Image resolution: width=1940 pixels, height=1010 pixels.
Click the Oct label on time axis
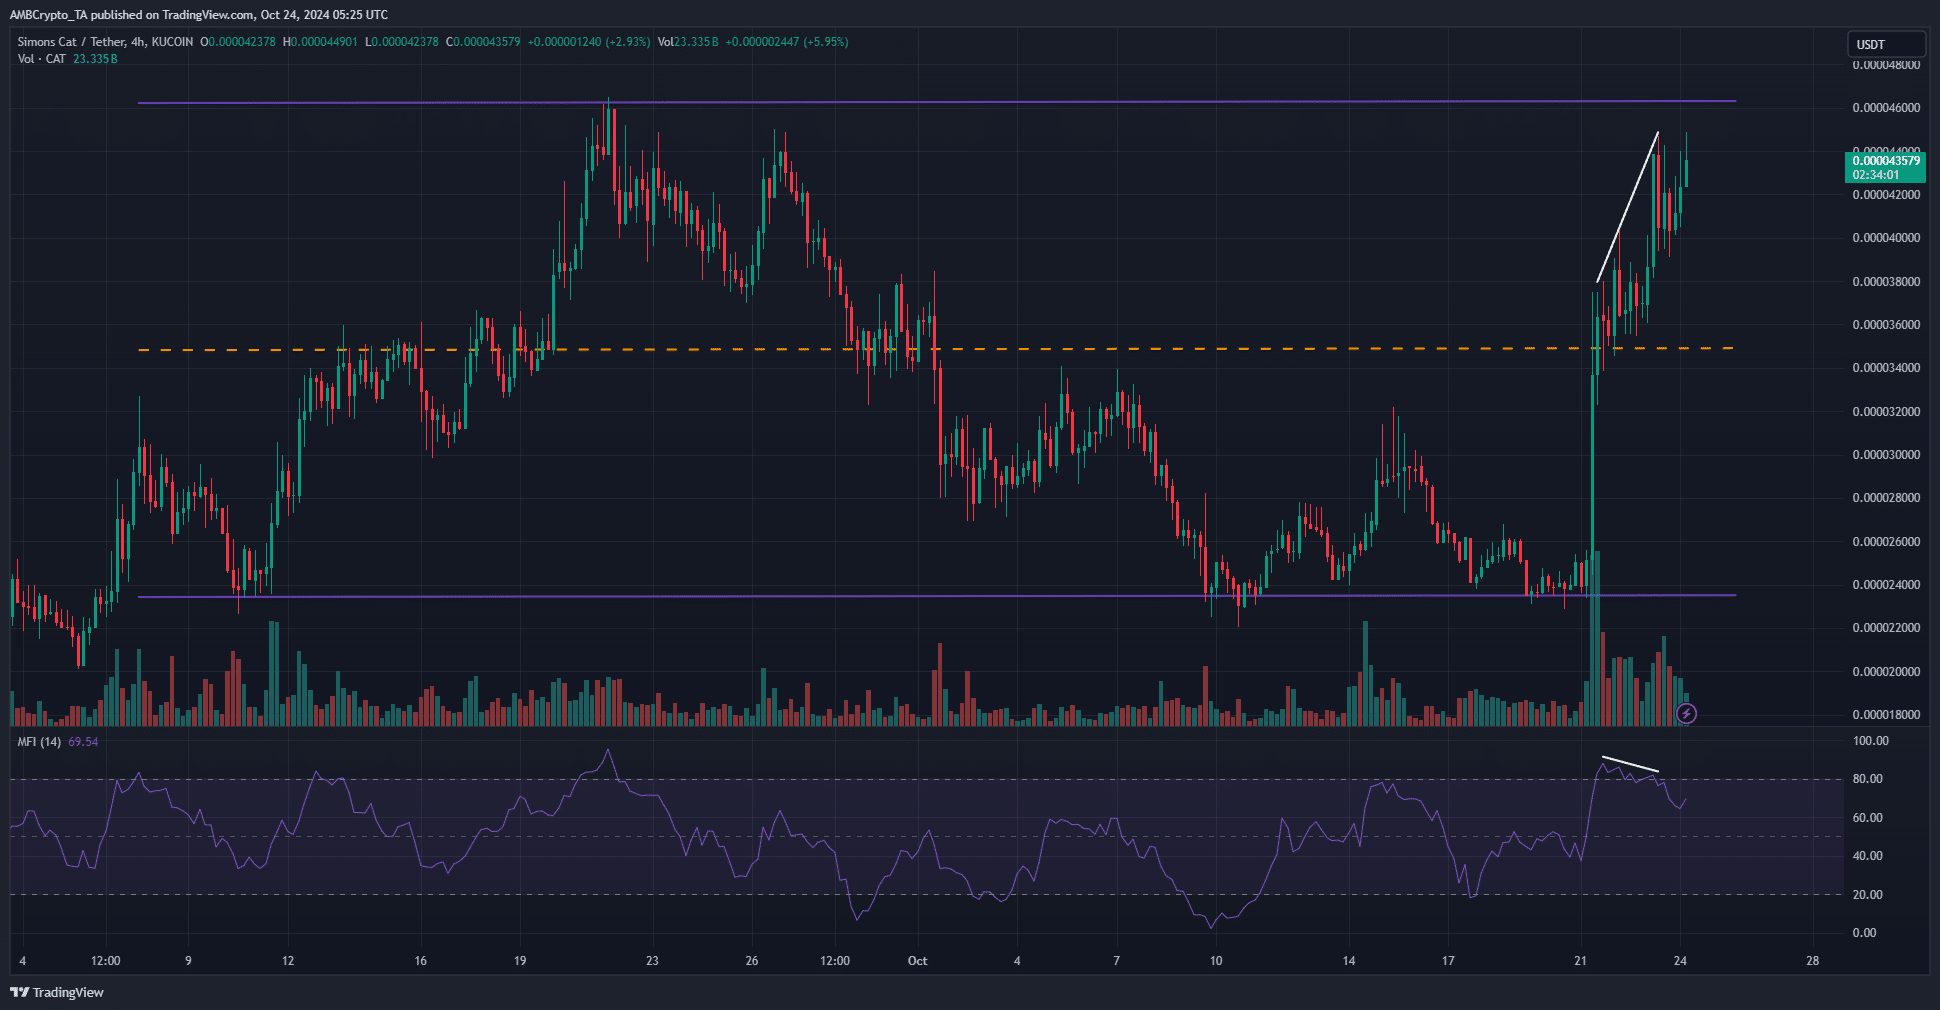coord(917,961)
